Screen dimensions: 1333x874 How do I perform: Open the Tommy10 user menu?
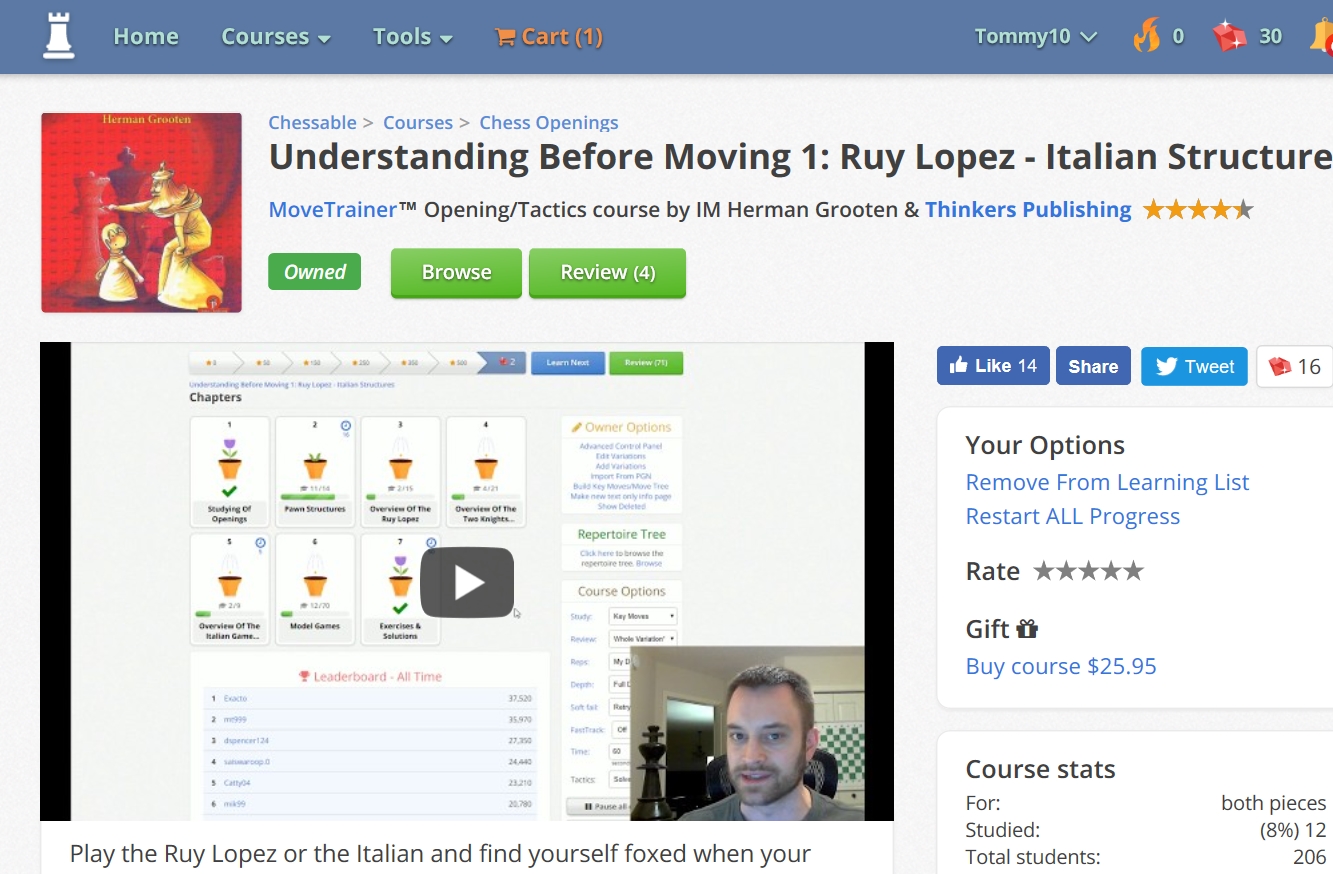tap(1036, 37)
